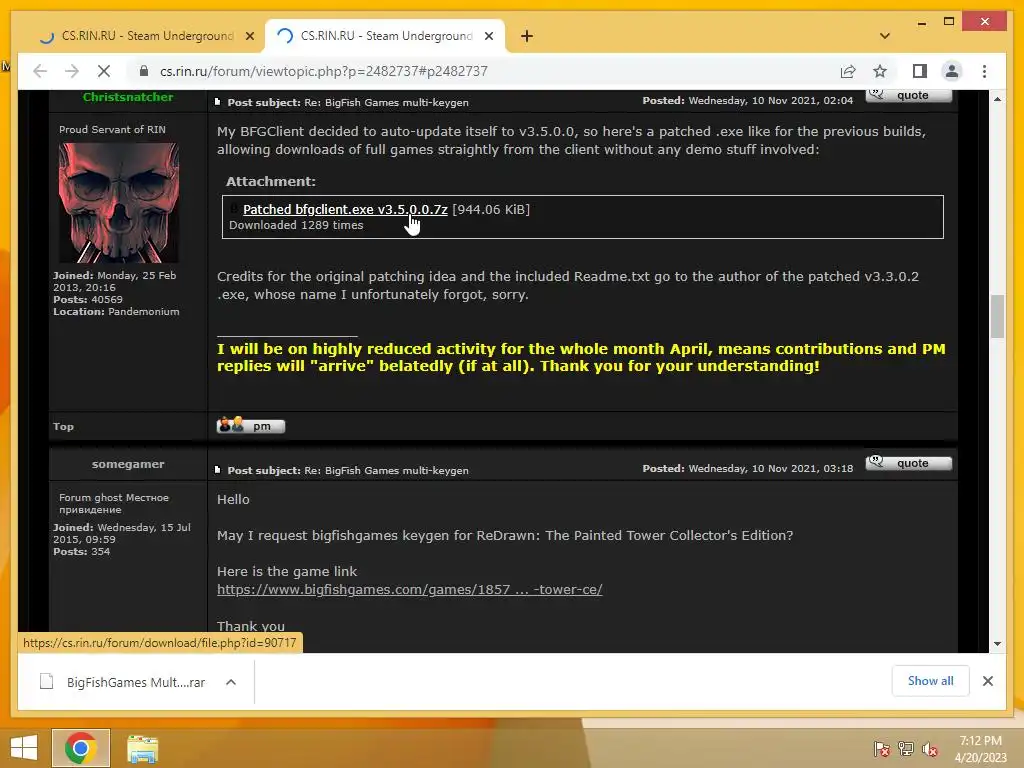Click the vertical scrollbar thumb

(x=997, y=317)
